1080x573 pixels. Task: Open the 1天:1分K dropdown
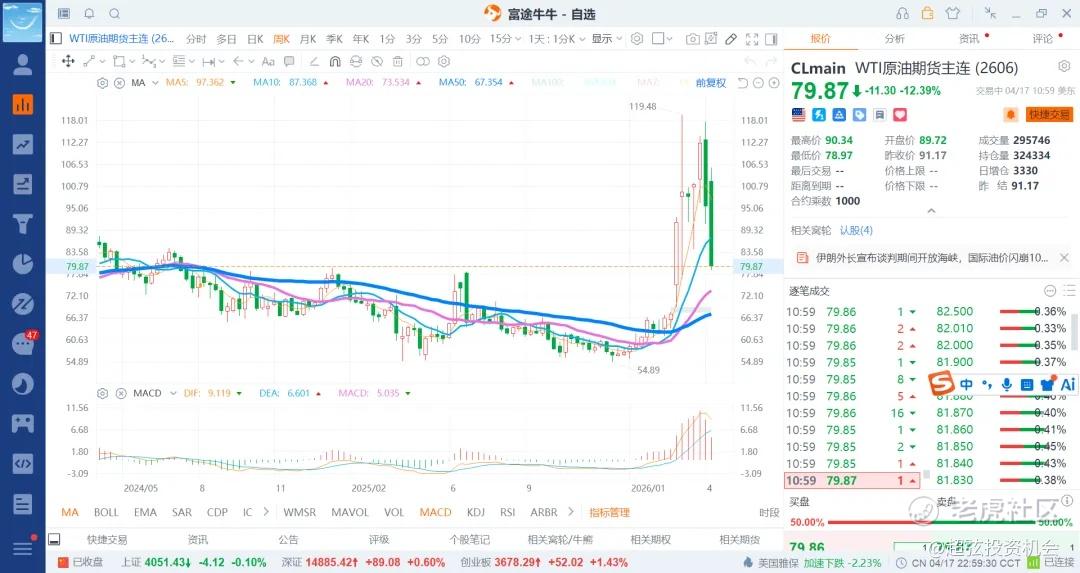557,39
